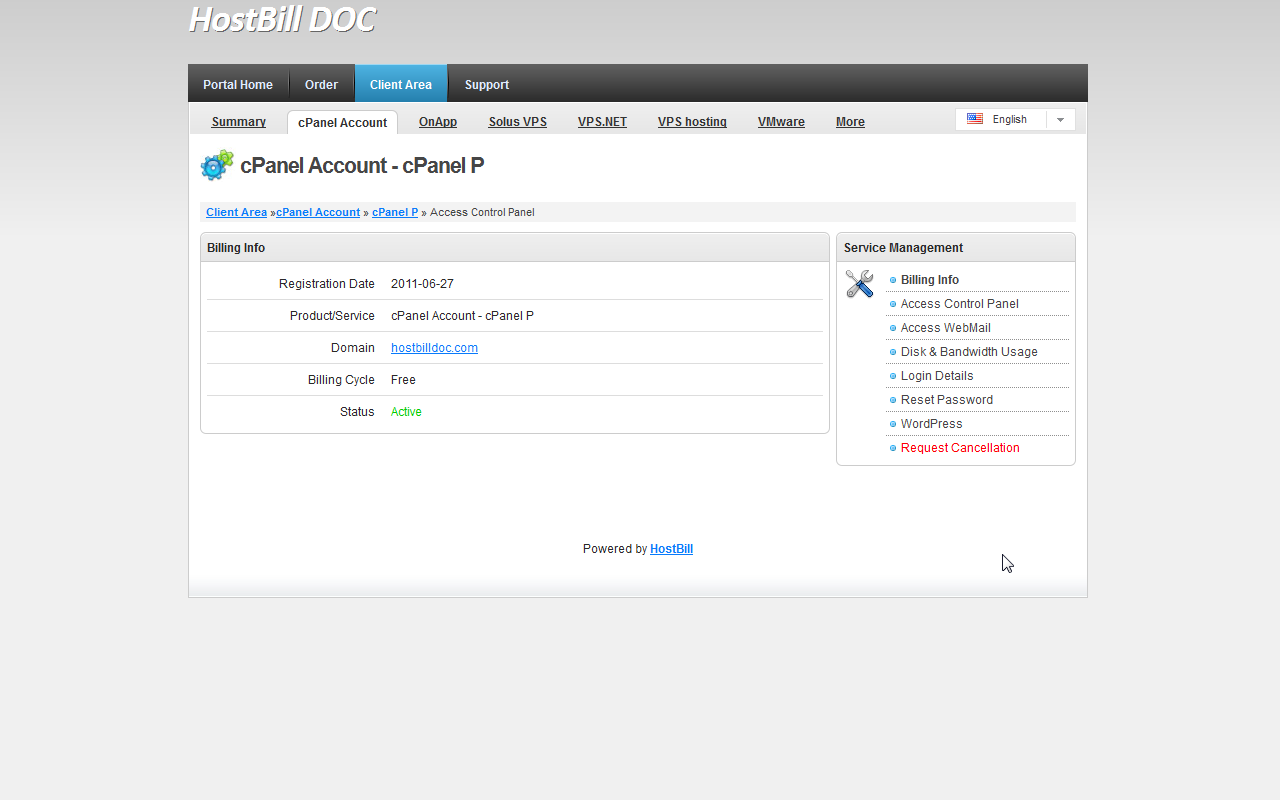Select Client Area in the navigation bar

[401, 85]
